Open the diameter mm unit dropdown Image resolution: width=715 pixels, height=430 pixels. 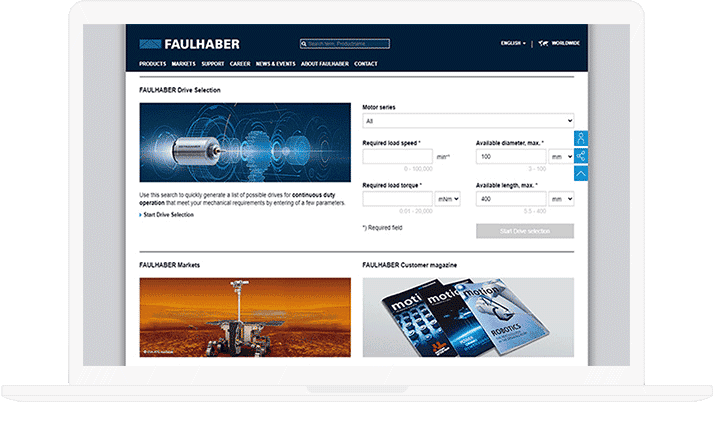point(561,157)
